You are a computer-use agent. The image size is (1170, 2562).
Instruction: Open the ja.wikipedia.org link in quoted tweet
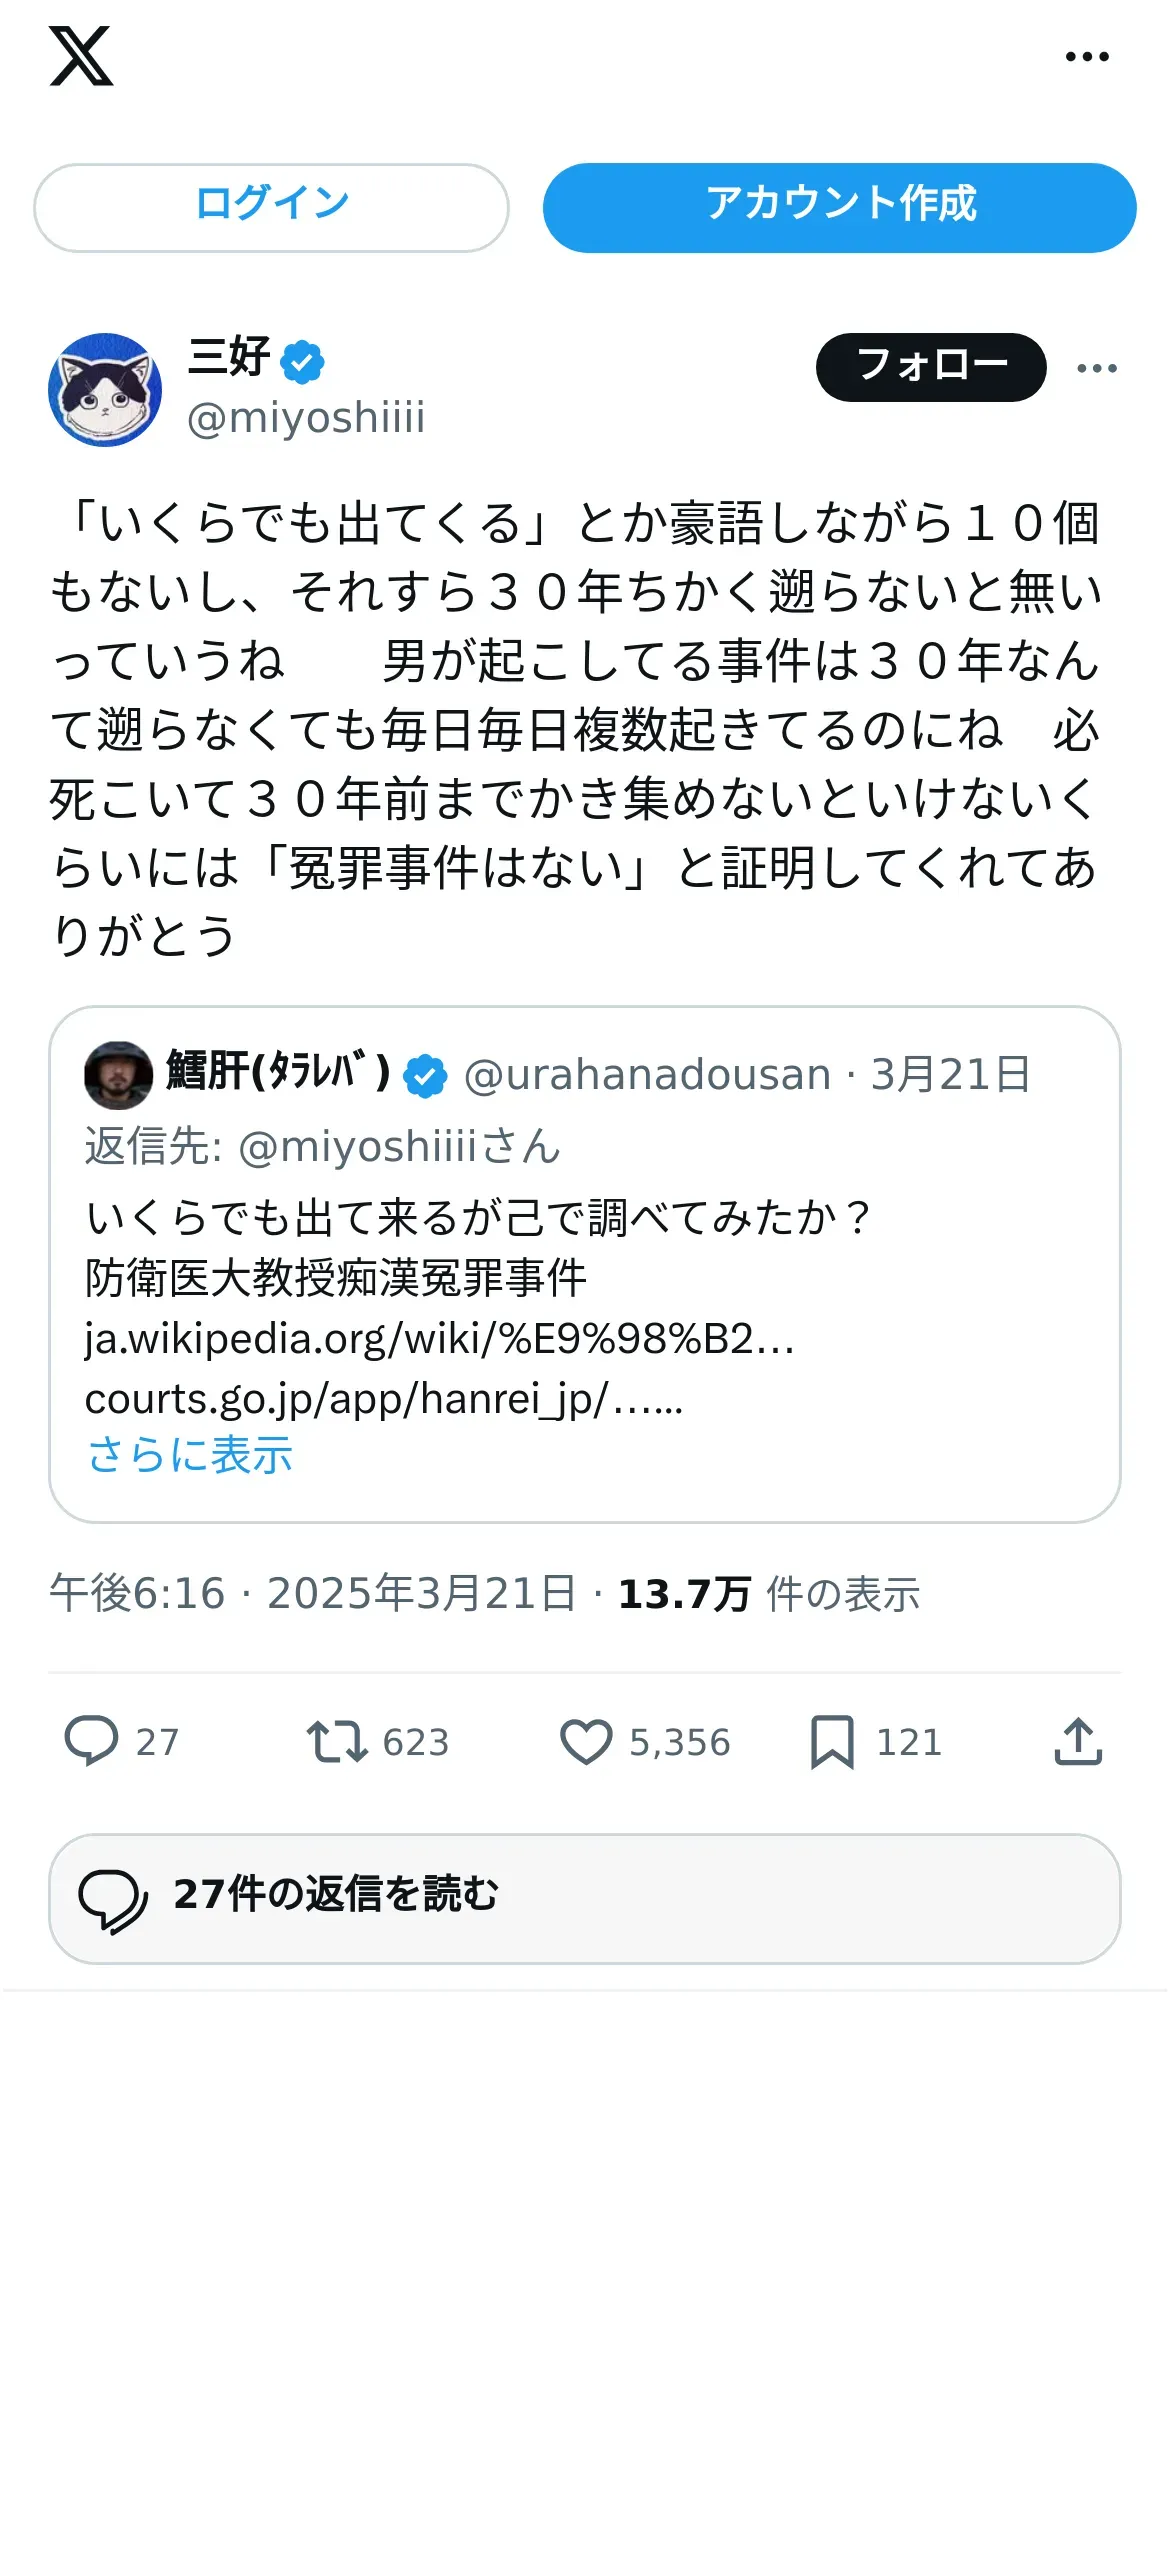pos(440,1339)
